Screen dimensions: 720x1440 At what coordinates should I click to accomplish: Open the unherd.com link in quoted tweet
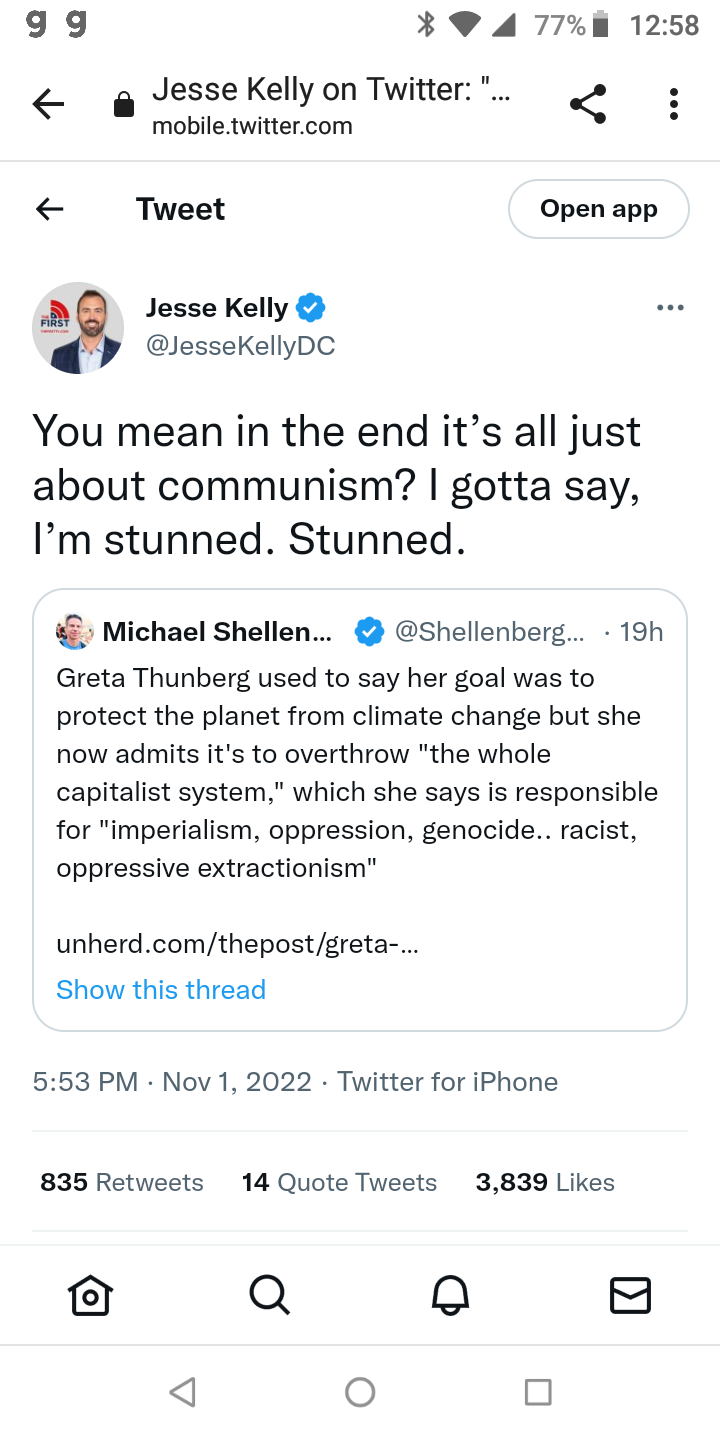click(237, 944)
